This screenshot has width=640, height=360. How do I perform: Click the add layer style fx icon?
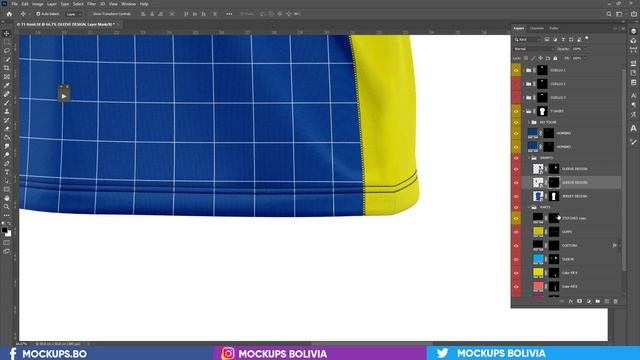571,301
